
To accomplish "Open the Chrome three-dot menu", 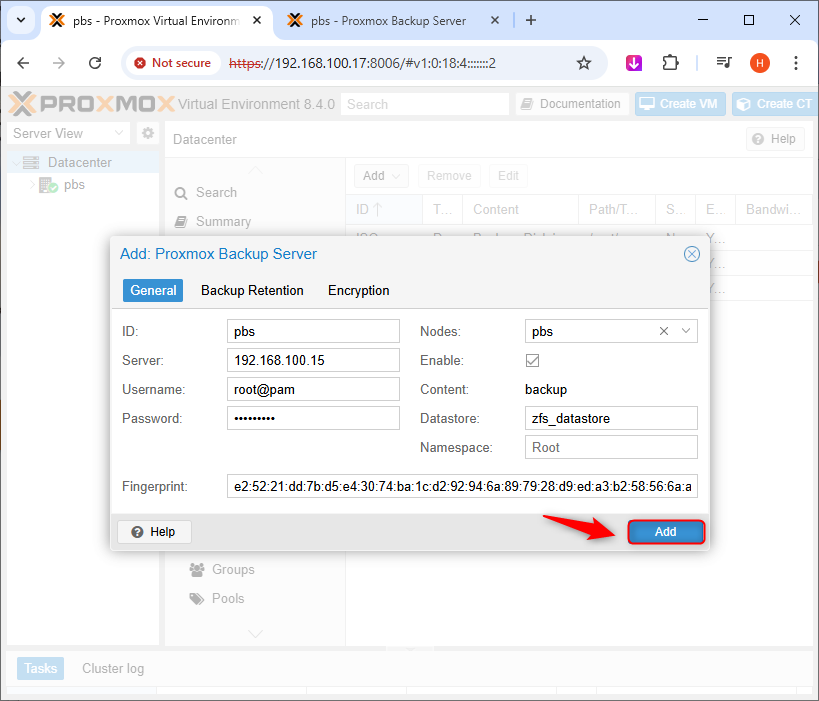I will 796,63.
